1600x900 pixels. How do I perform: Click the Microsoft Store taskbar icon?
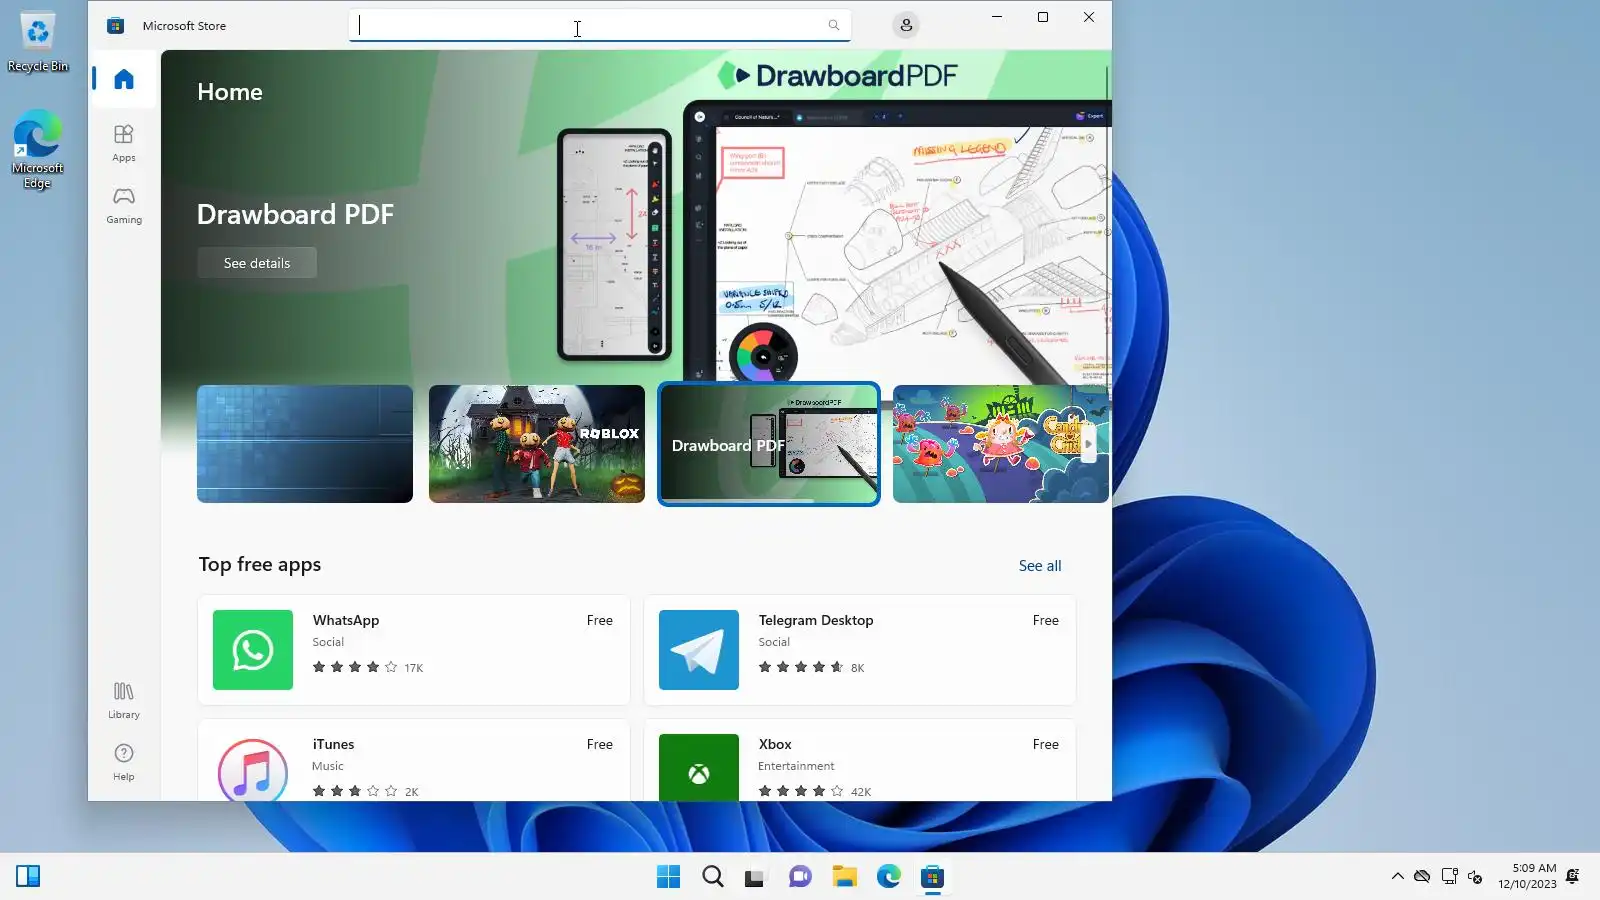(x=933, y=877)
